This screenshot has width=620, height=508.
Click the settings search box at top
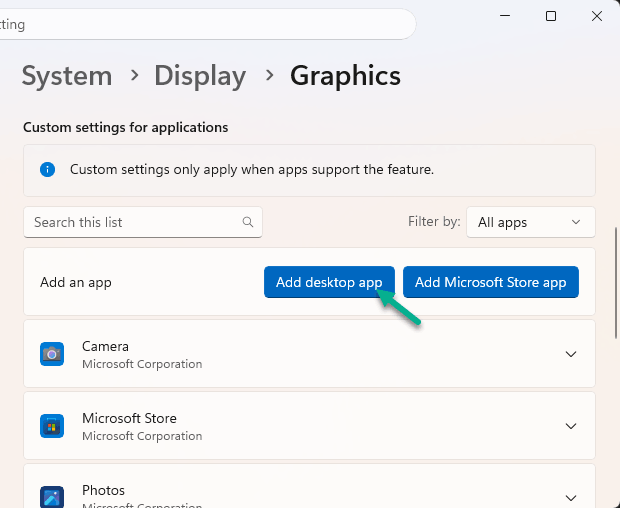[206, 24]
